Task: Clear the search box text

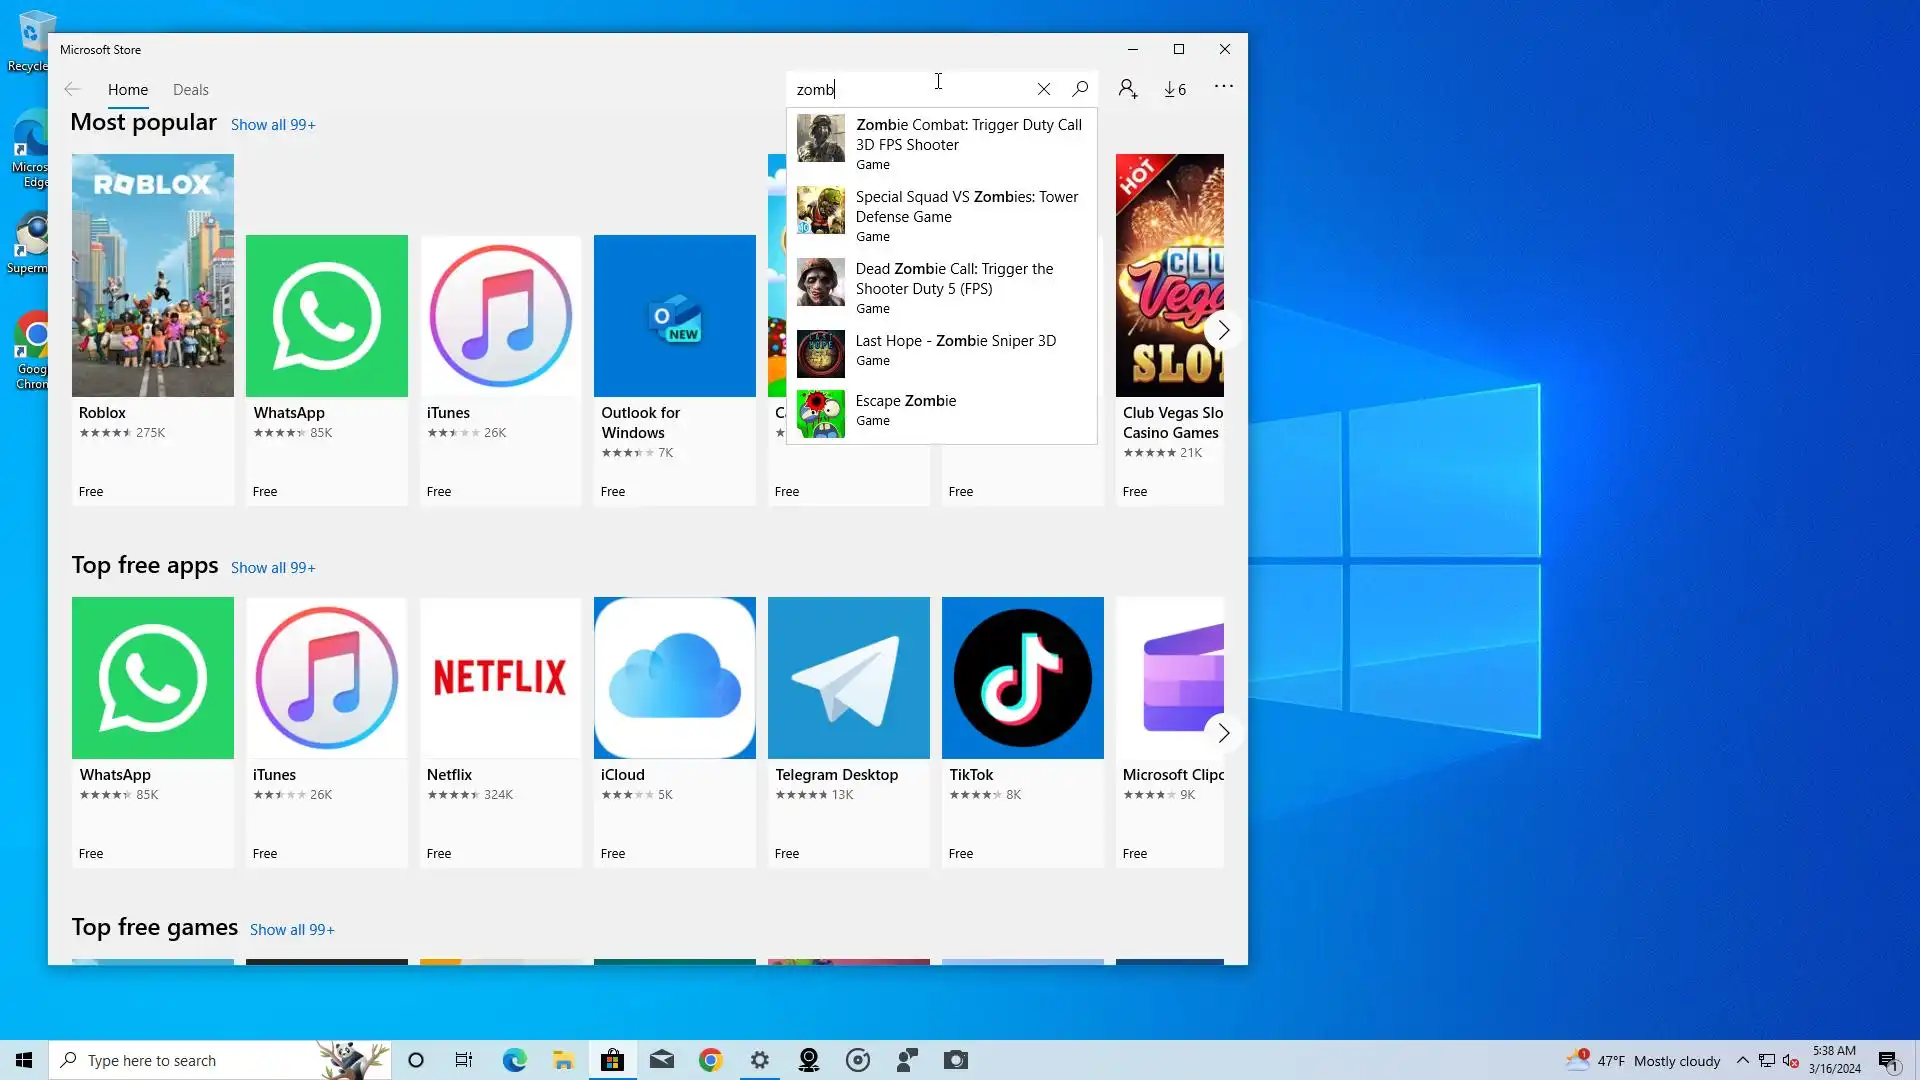Action: coord(1043,89)
